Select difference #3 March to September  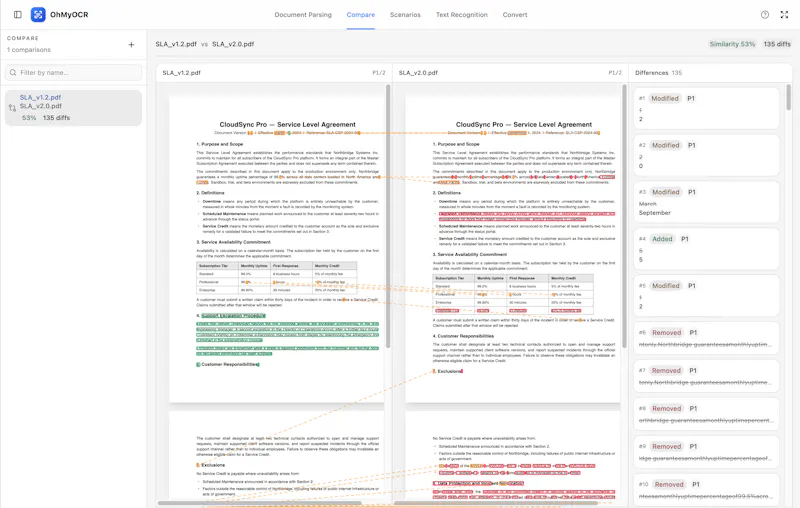pyautogui.click(x=707, y=202)
